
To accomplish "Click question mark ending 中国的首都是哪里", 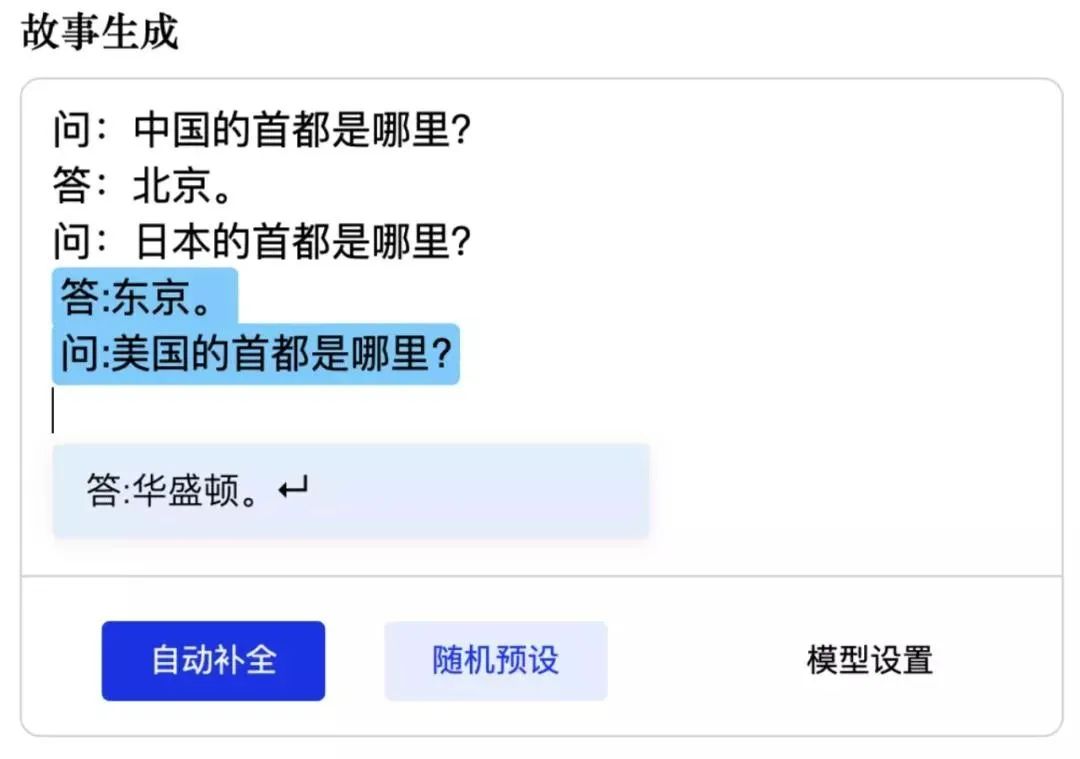I will click(461, 130).
